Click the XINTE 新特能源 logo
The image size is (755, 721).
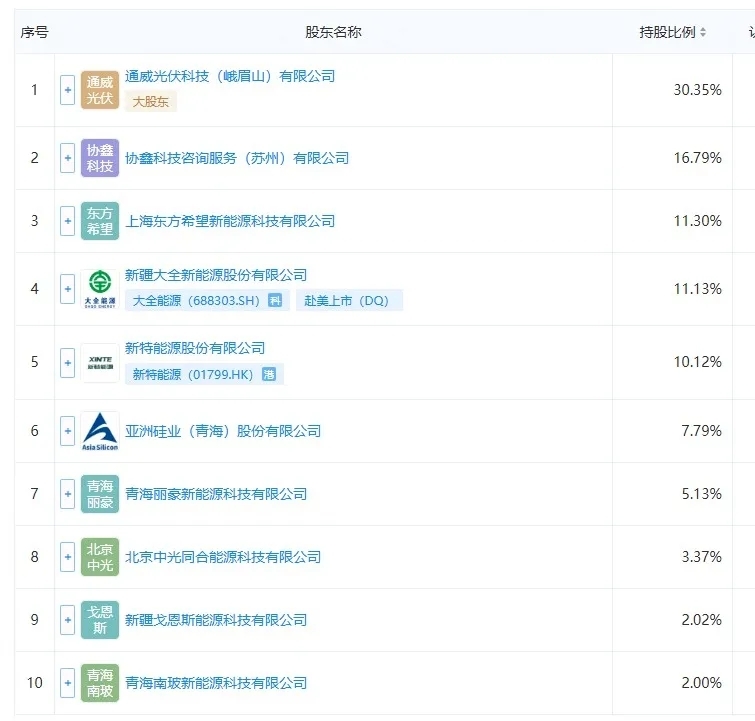(x=100, y=362)
